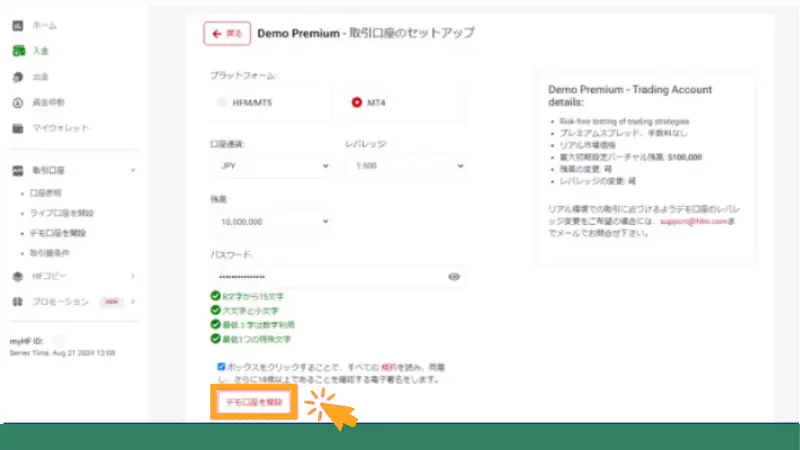Open the 規約 terms link
The height and width of the screenshot is (450, 800).
[x=389, y=367]
